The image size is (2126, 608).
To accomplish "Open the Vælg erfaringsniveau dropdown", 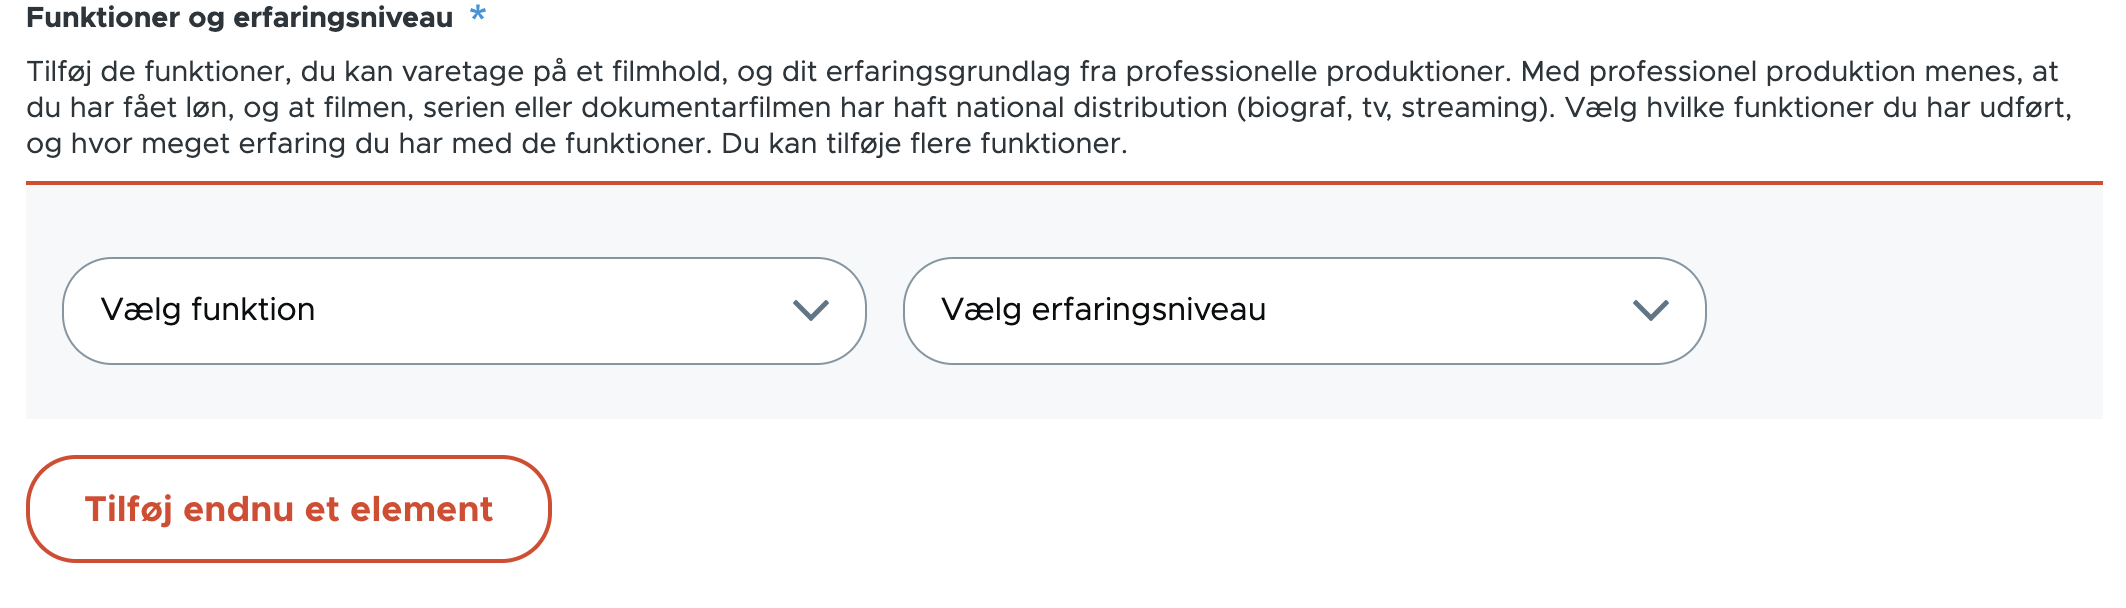I will [1303, 310].
